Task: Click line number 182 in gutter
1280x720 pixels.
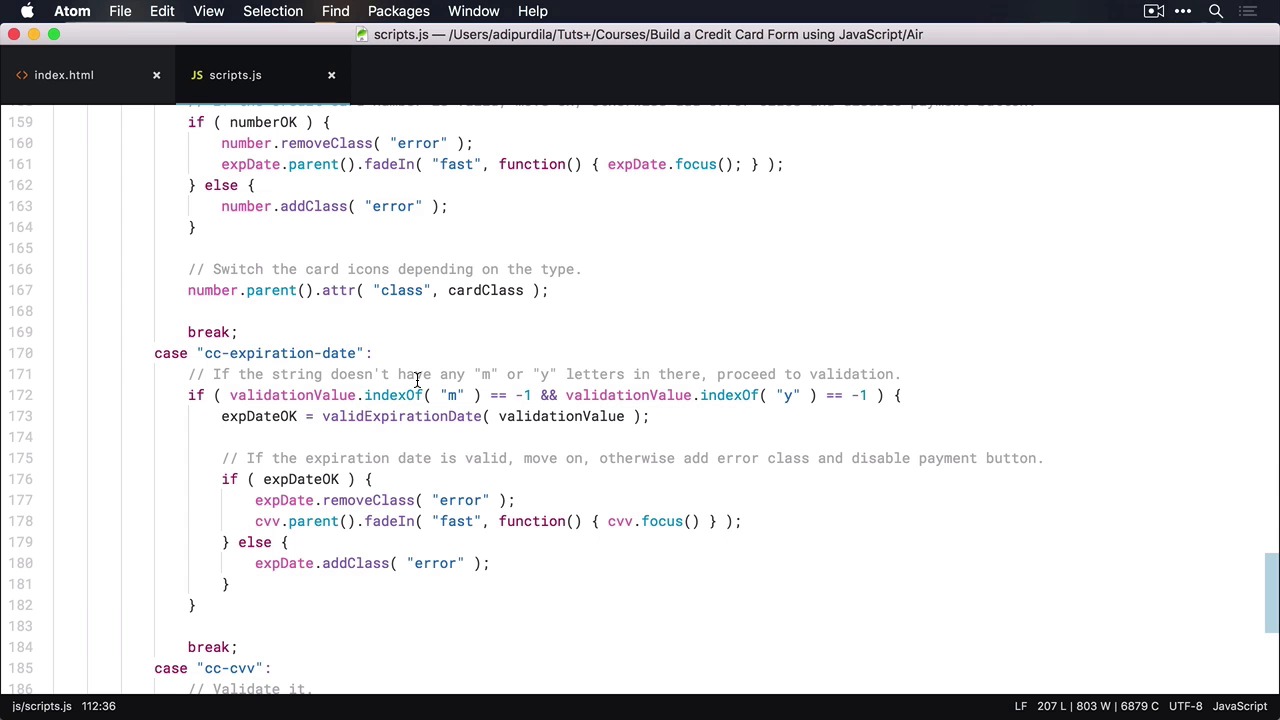Action: point(20,605)
